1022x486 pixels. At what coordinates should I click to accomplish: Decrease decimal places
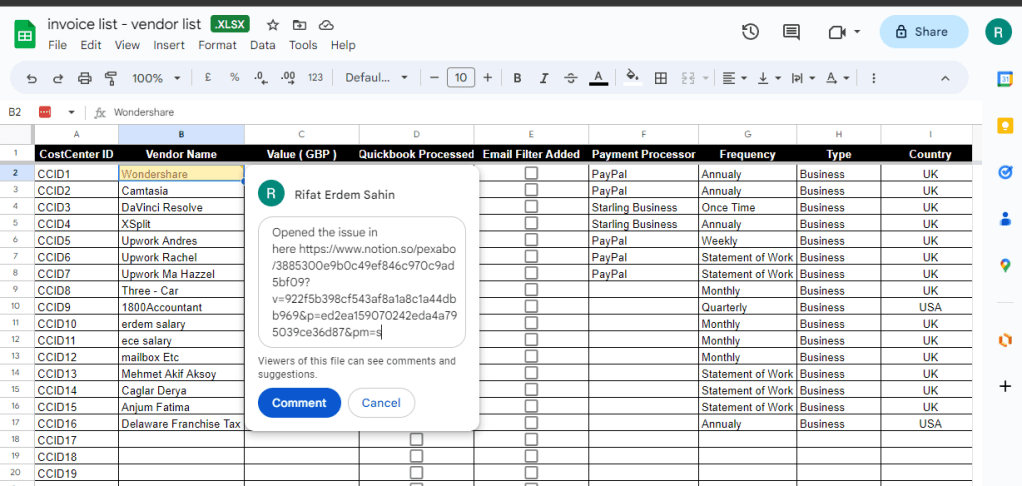261,78
